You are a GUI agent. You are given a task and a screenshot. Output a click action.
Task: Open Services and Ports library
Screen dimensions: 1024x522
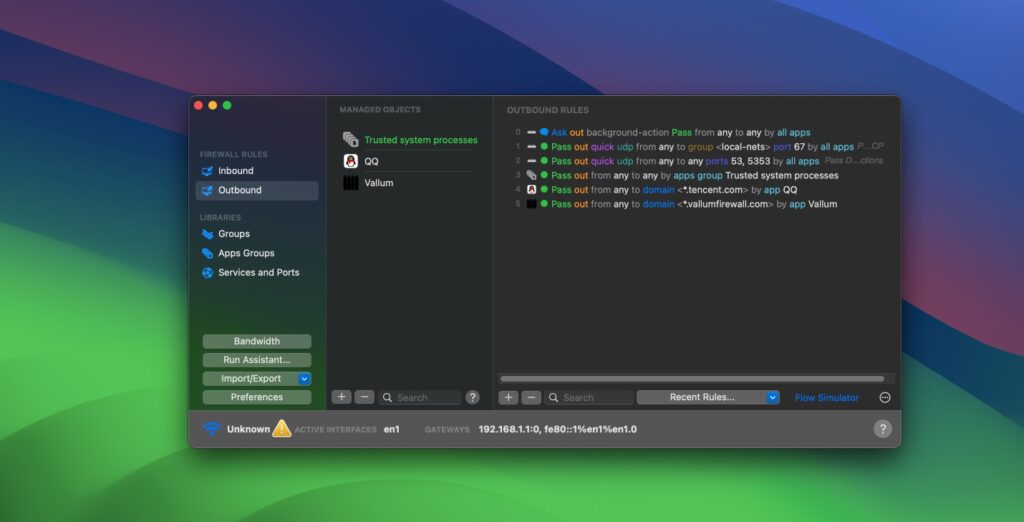[257, 273]
